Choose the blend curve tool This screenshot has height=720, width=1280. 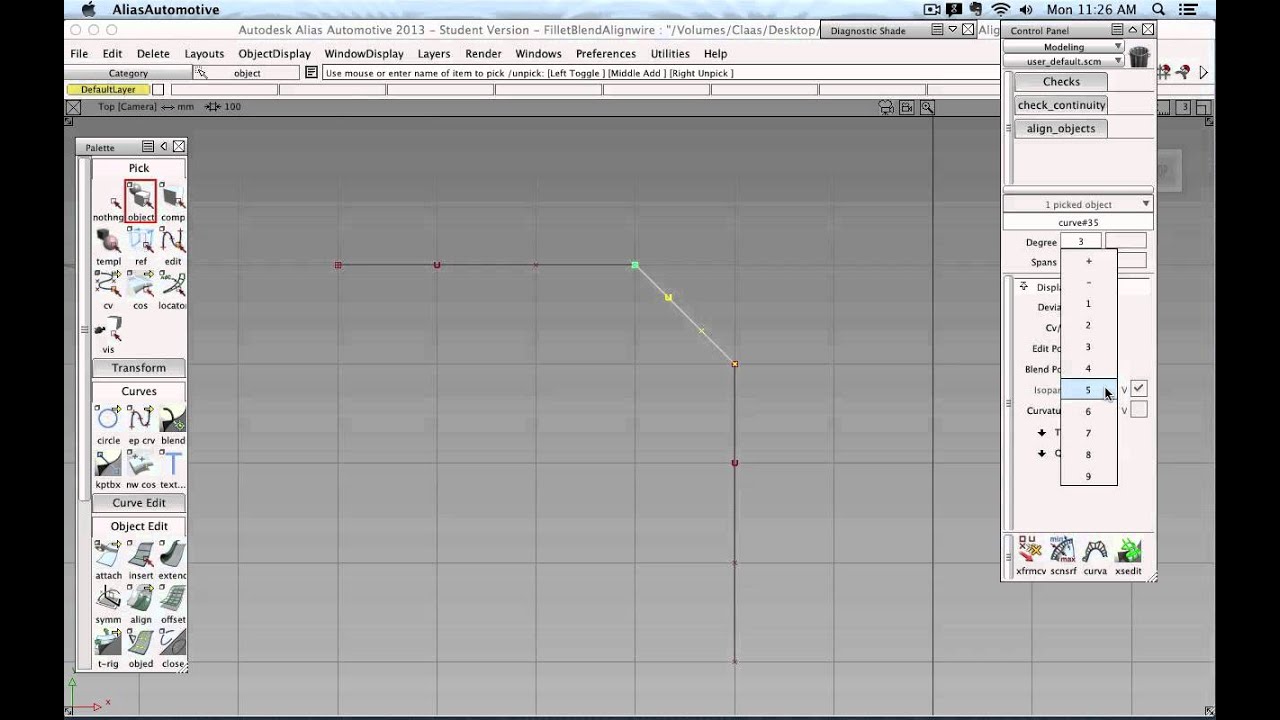point(172,424)
